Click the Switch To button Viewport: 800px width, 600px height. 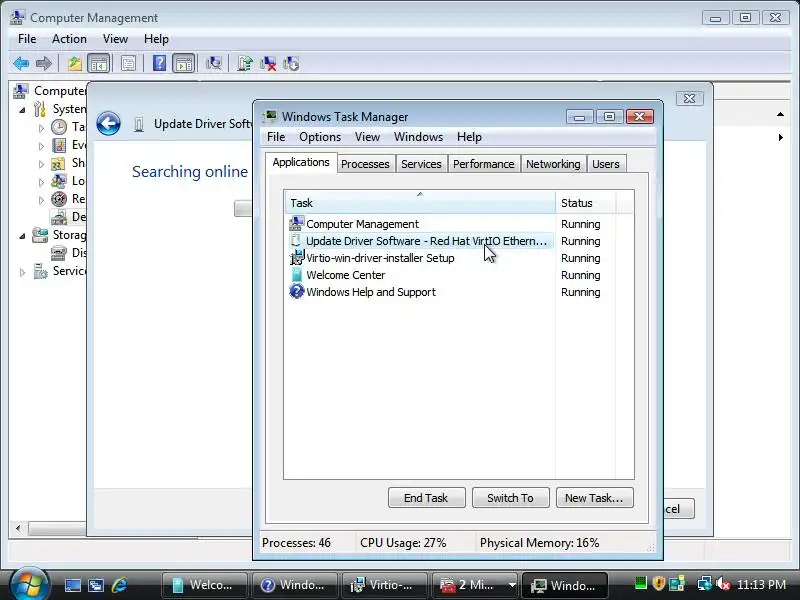[x=510, y=498]
